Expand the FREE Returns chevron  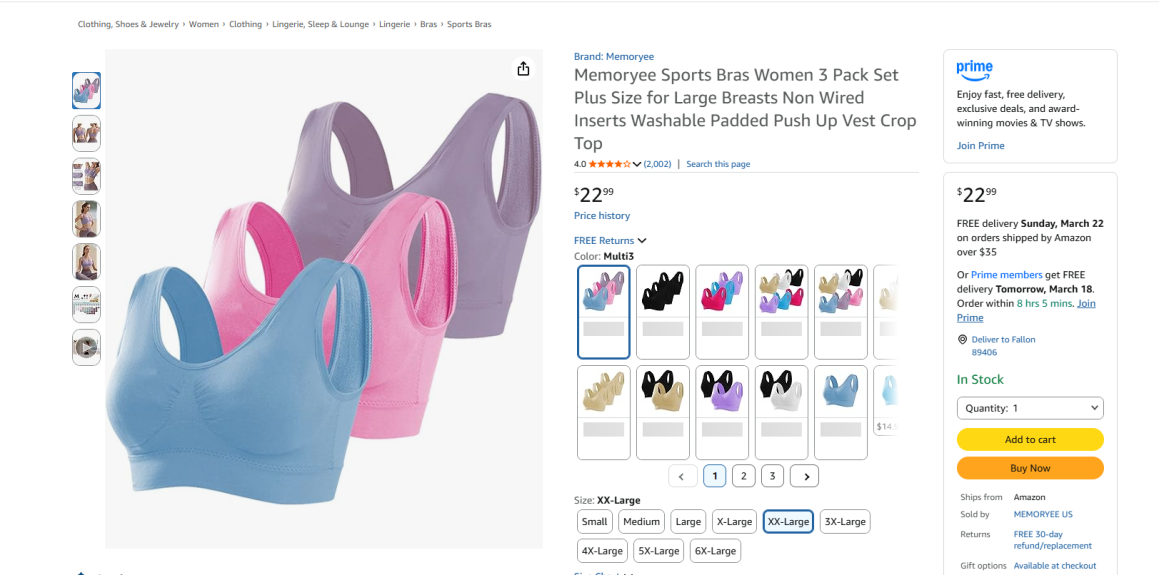click(x=642, y=241)
